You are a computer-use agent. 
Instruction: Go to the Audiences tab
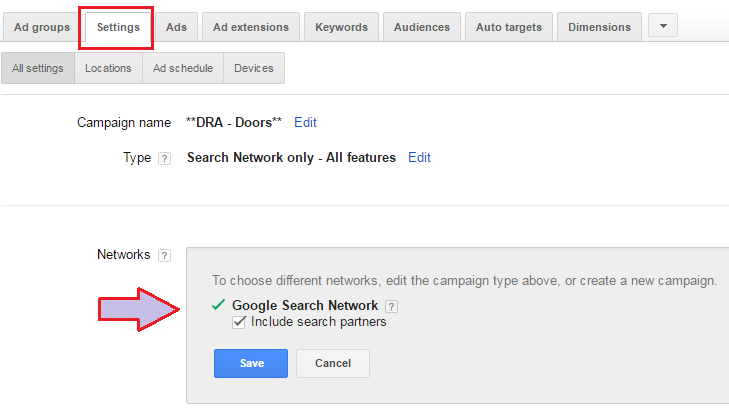click(x=422, y=27)
